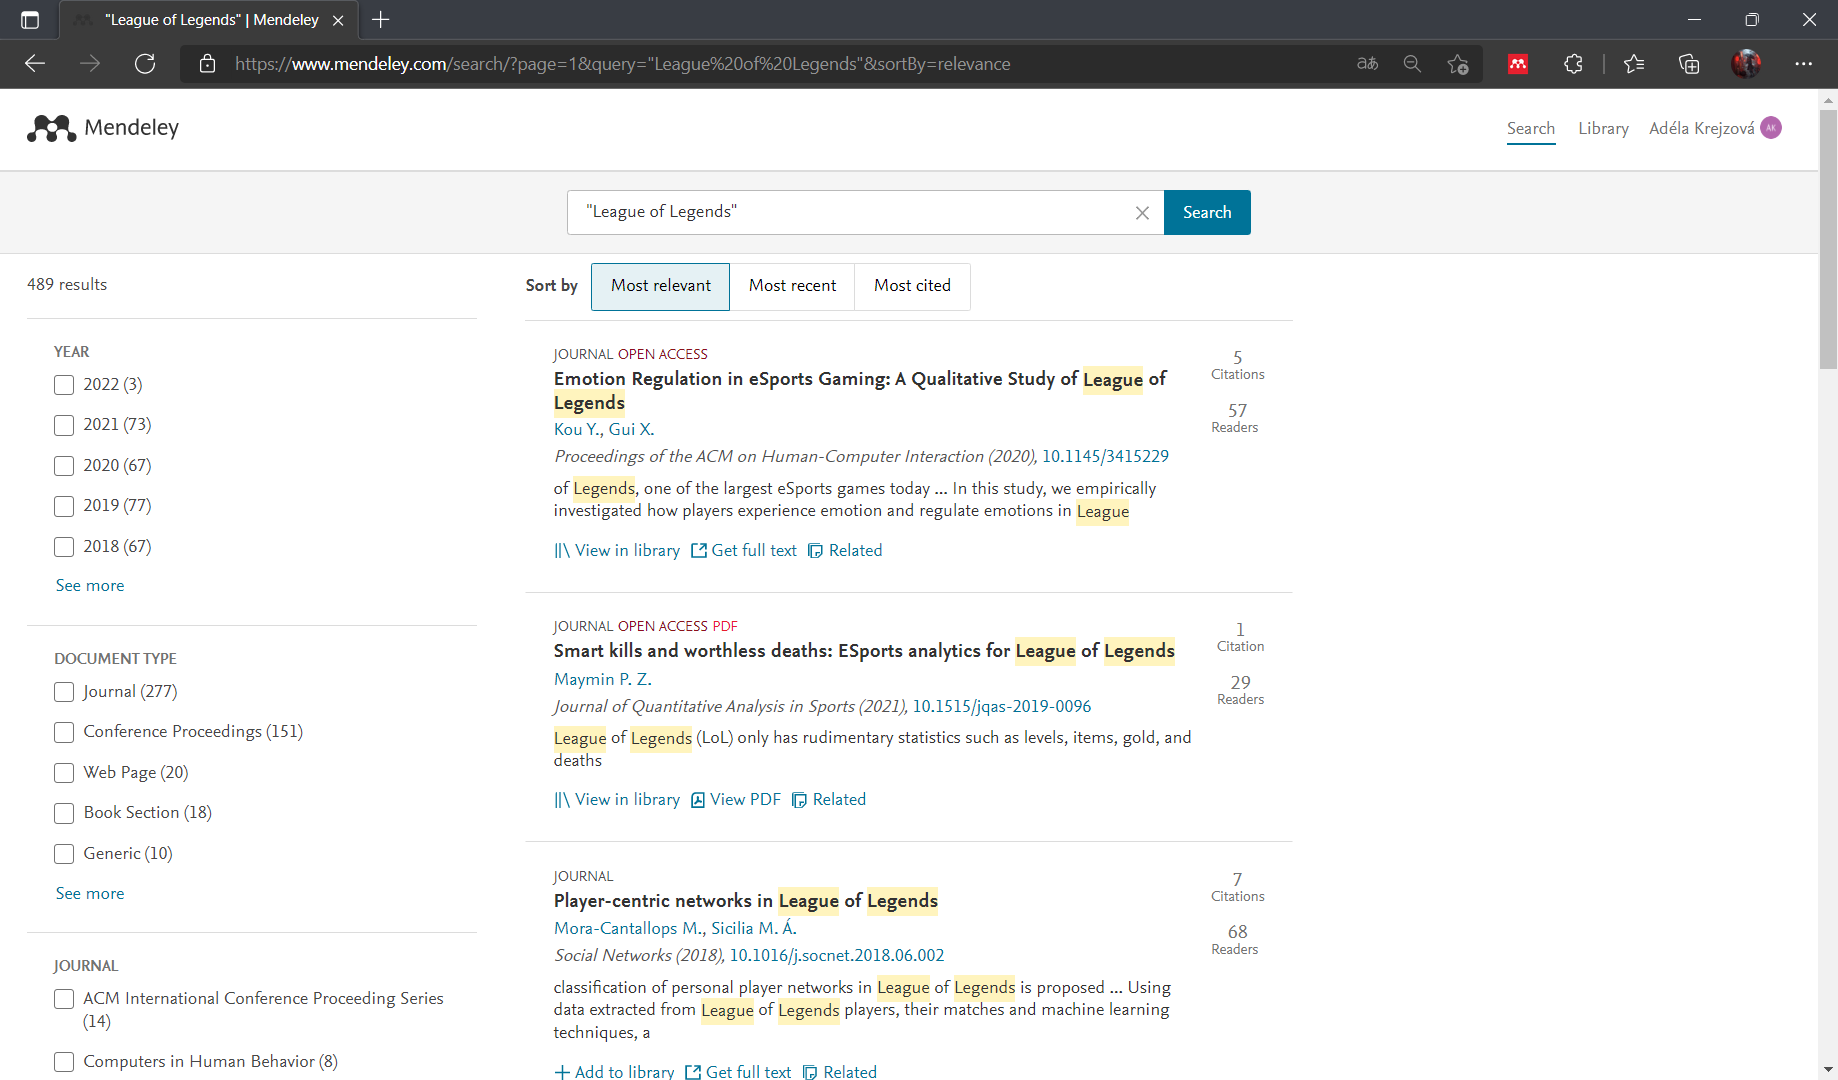
Task: Filter by Generic document type
Action: [64, 854]
